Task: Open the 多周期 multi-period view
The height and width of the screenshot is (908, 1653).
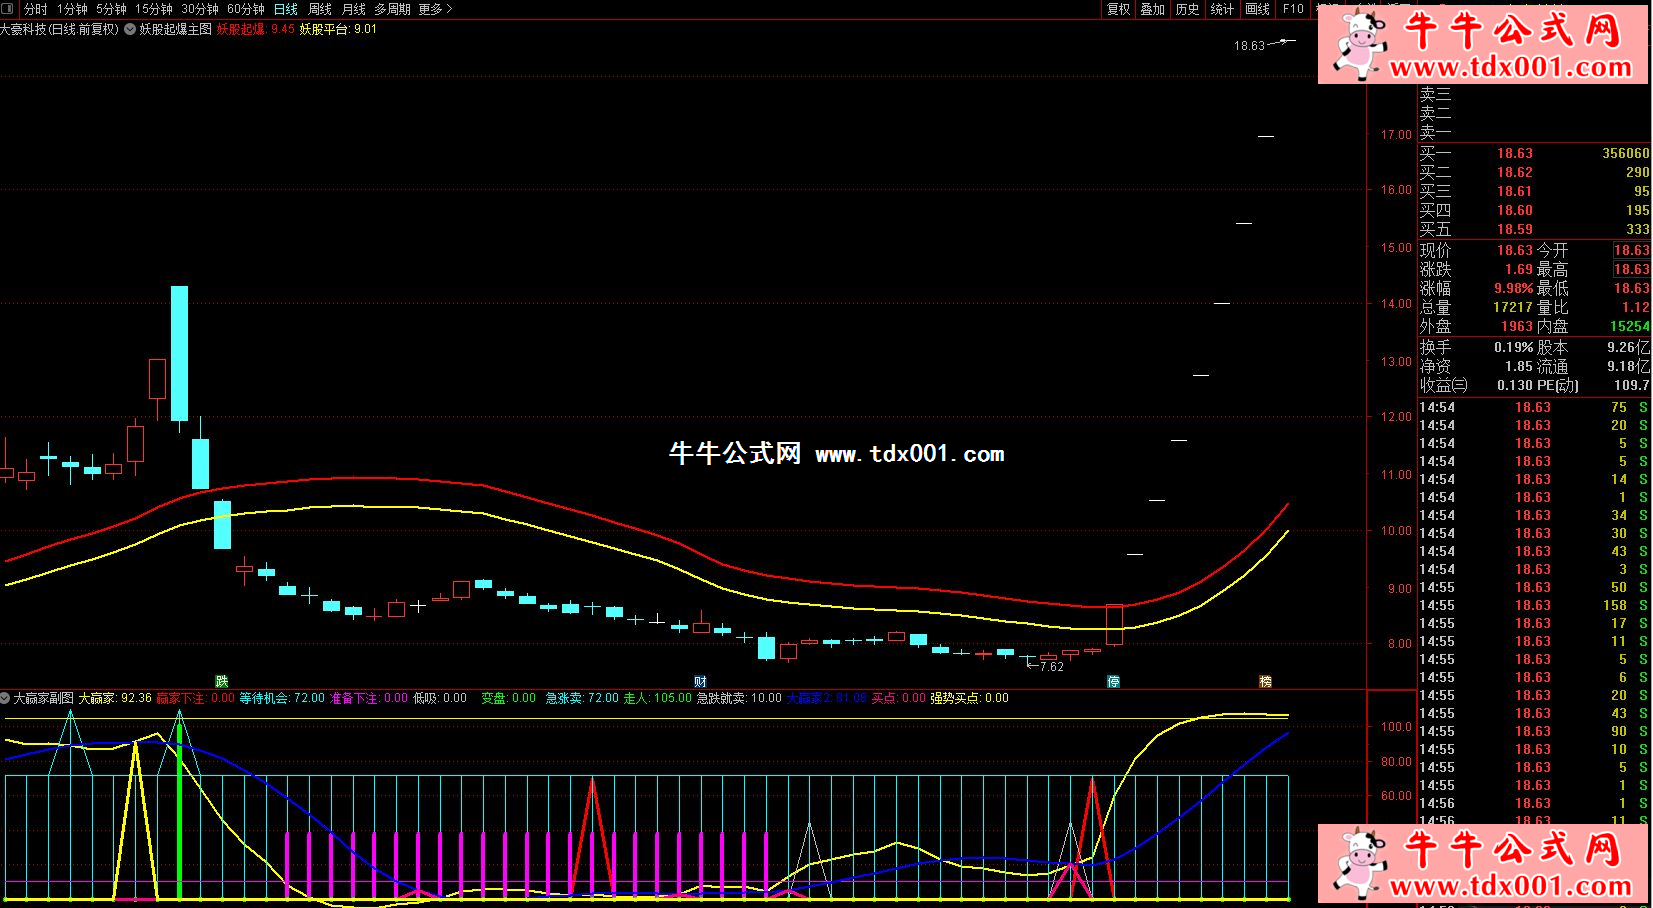Action: click(393, 9)
